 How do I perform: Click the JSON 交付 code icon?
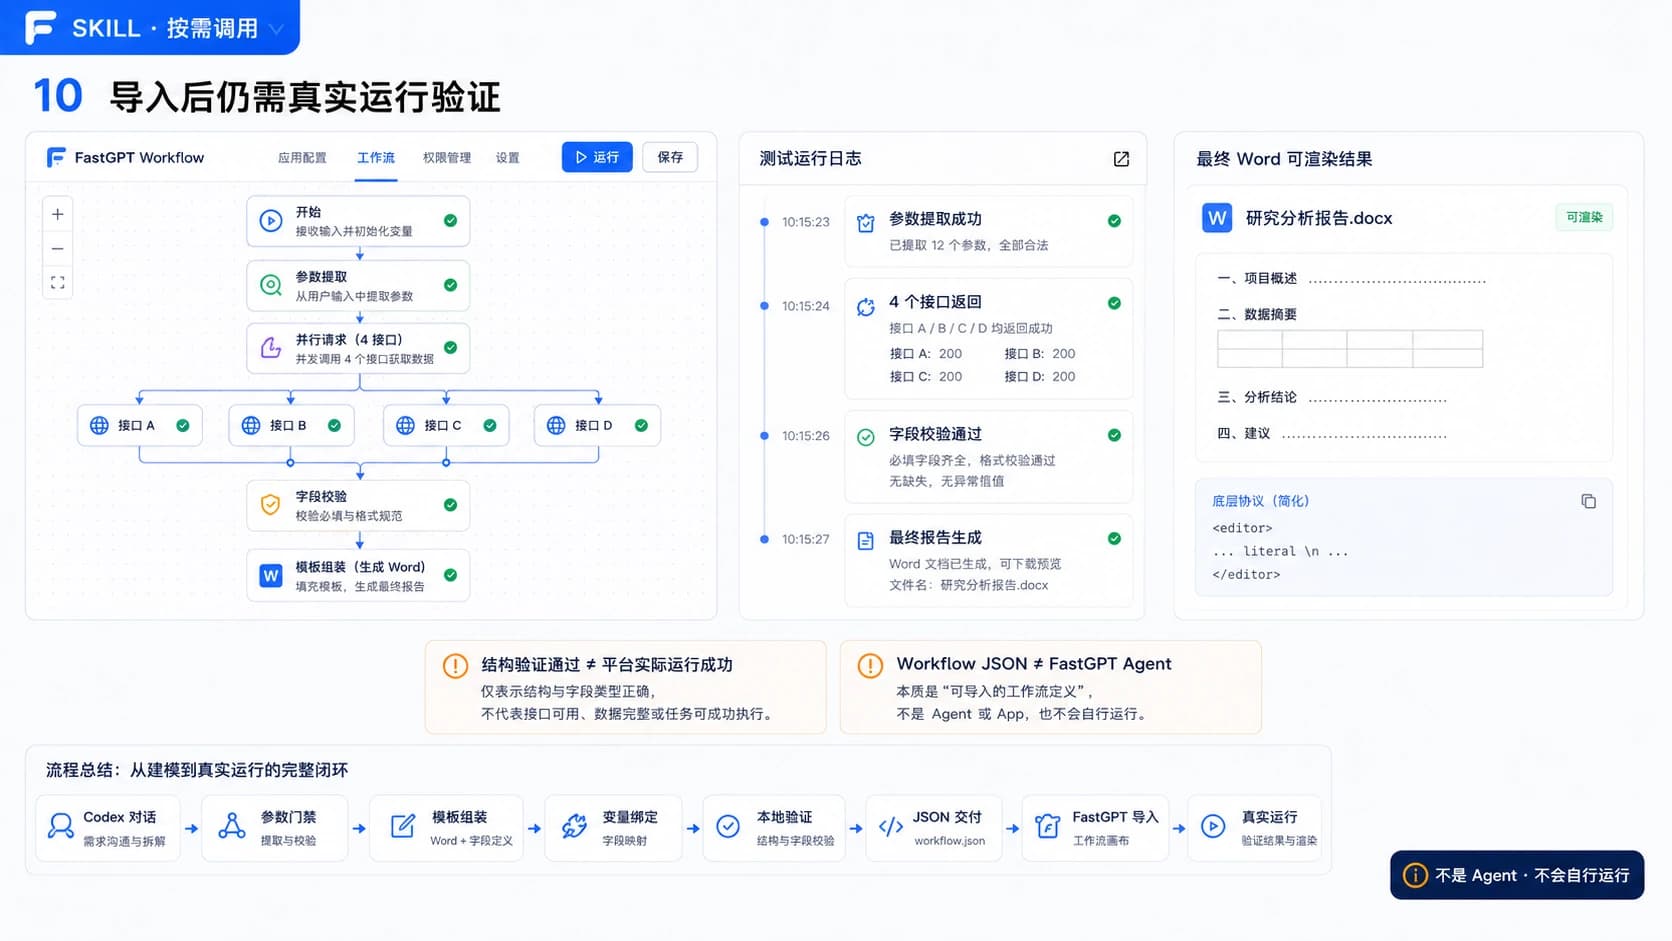[x=891, y=826]
